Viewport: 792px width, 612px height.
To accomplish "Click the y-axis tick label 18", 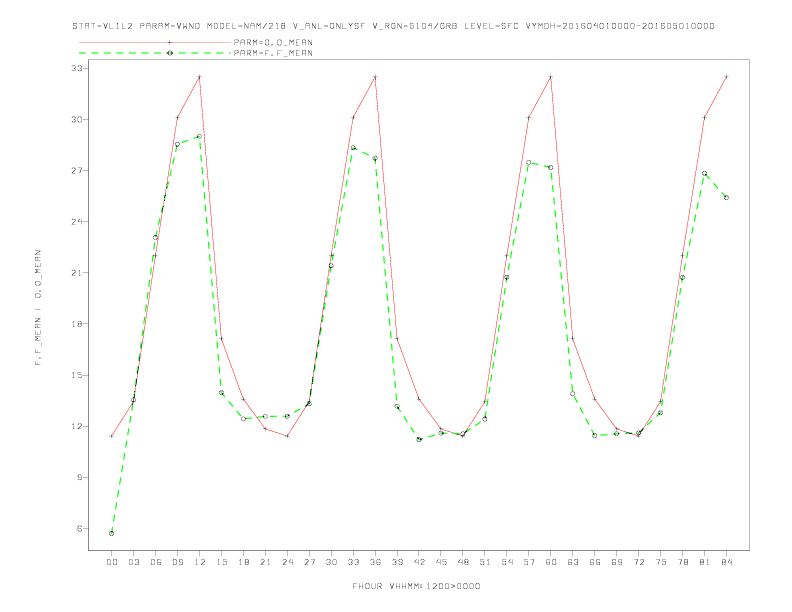I will [x=76, y=324].
